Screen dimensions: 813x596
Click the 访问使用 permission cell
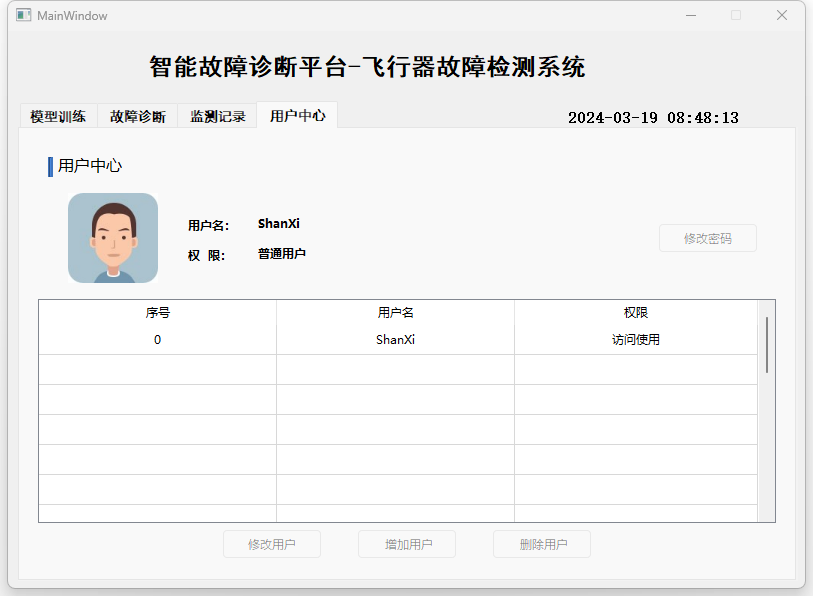pos(636,340)
